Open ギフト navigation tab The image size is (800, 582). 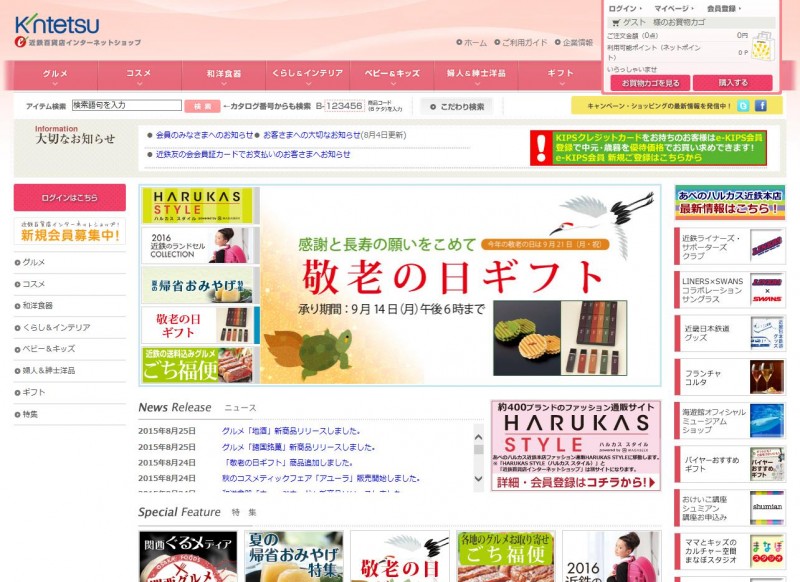(x=560, y=75)
